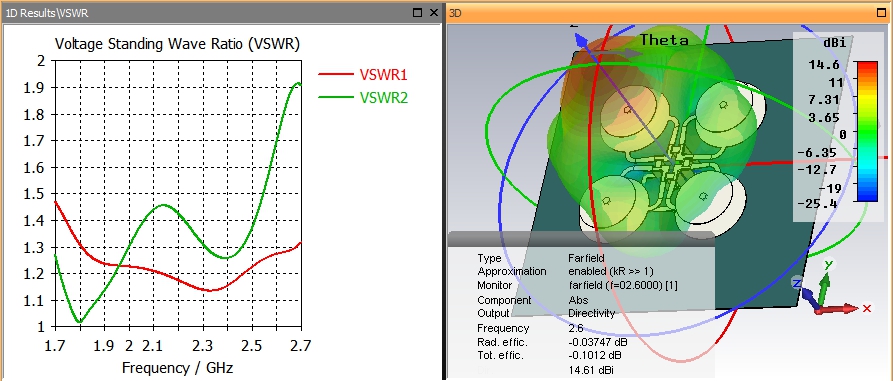The height and width of the screenshot is (381, 893).
Task: Click the 2.7 tick on frequency axis
Action: (300, 346)
